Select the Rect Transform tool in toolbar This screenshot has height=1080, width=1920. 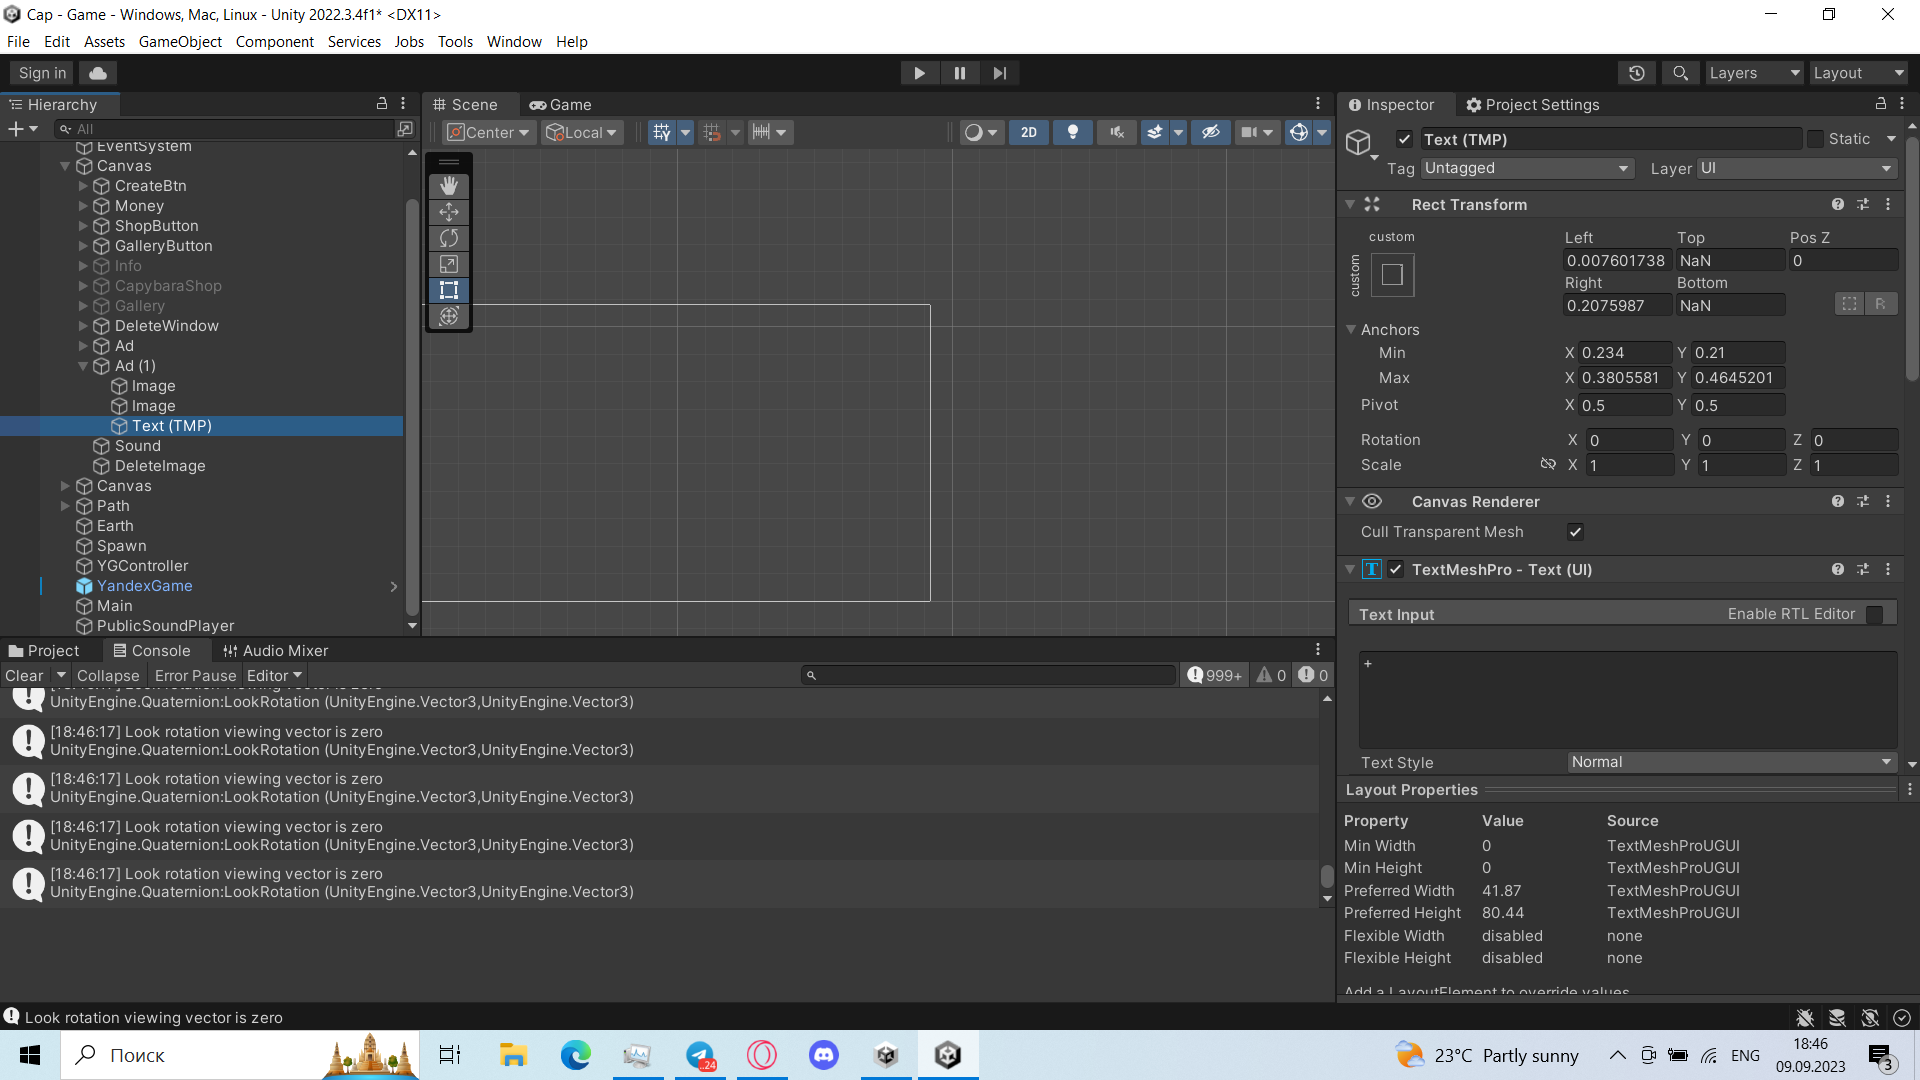(x=450, y=290)
